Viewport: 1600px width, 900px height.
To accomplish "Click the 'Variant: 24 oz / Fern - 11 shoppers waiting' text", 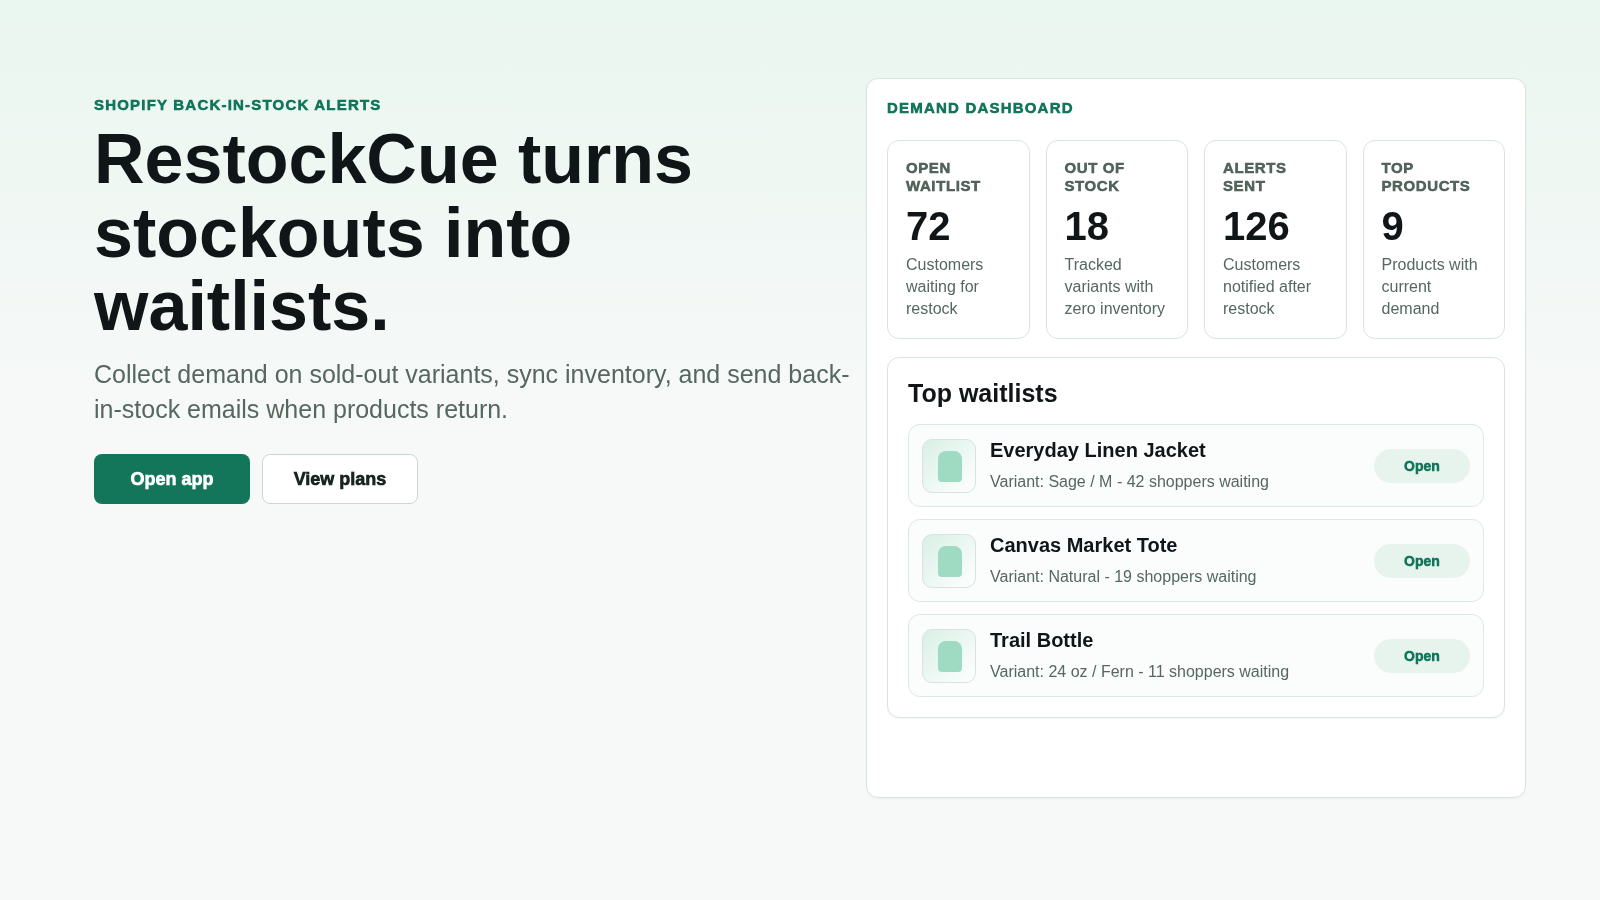I will 1139,671.
